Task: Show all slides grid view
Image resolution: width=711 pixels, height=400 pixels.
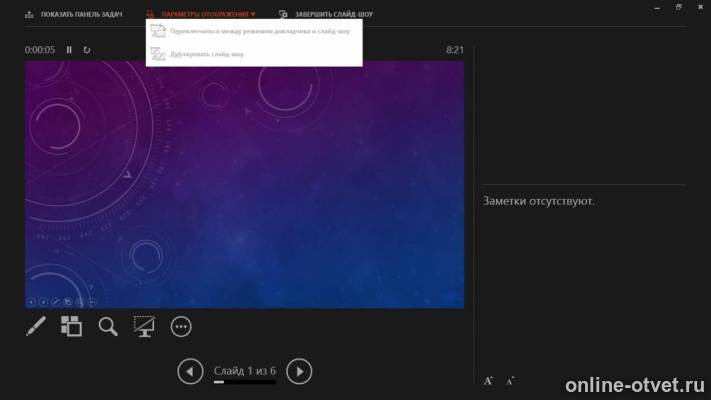Action: pos(72,326)
